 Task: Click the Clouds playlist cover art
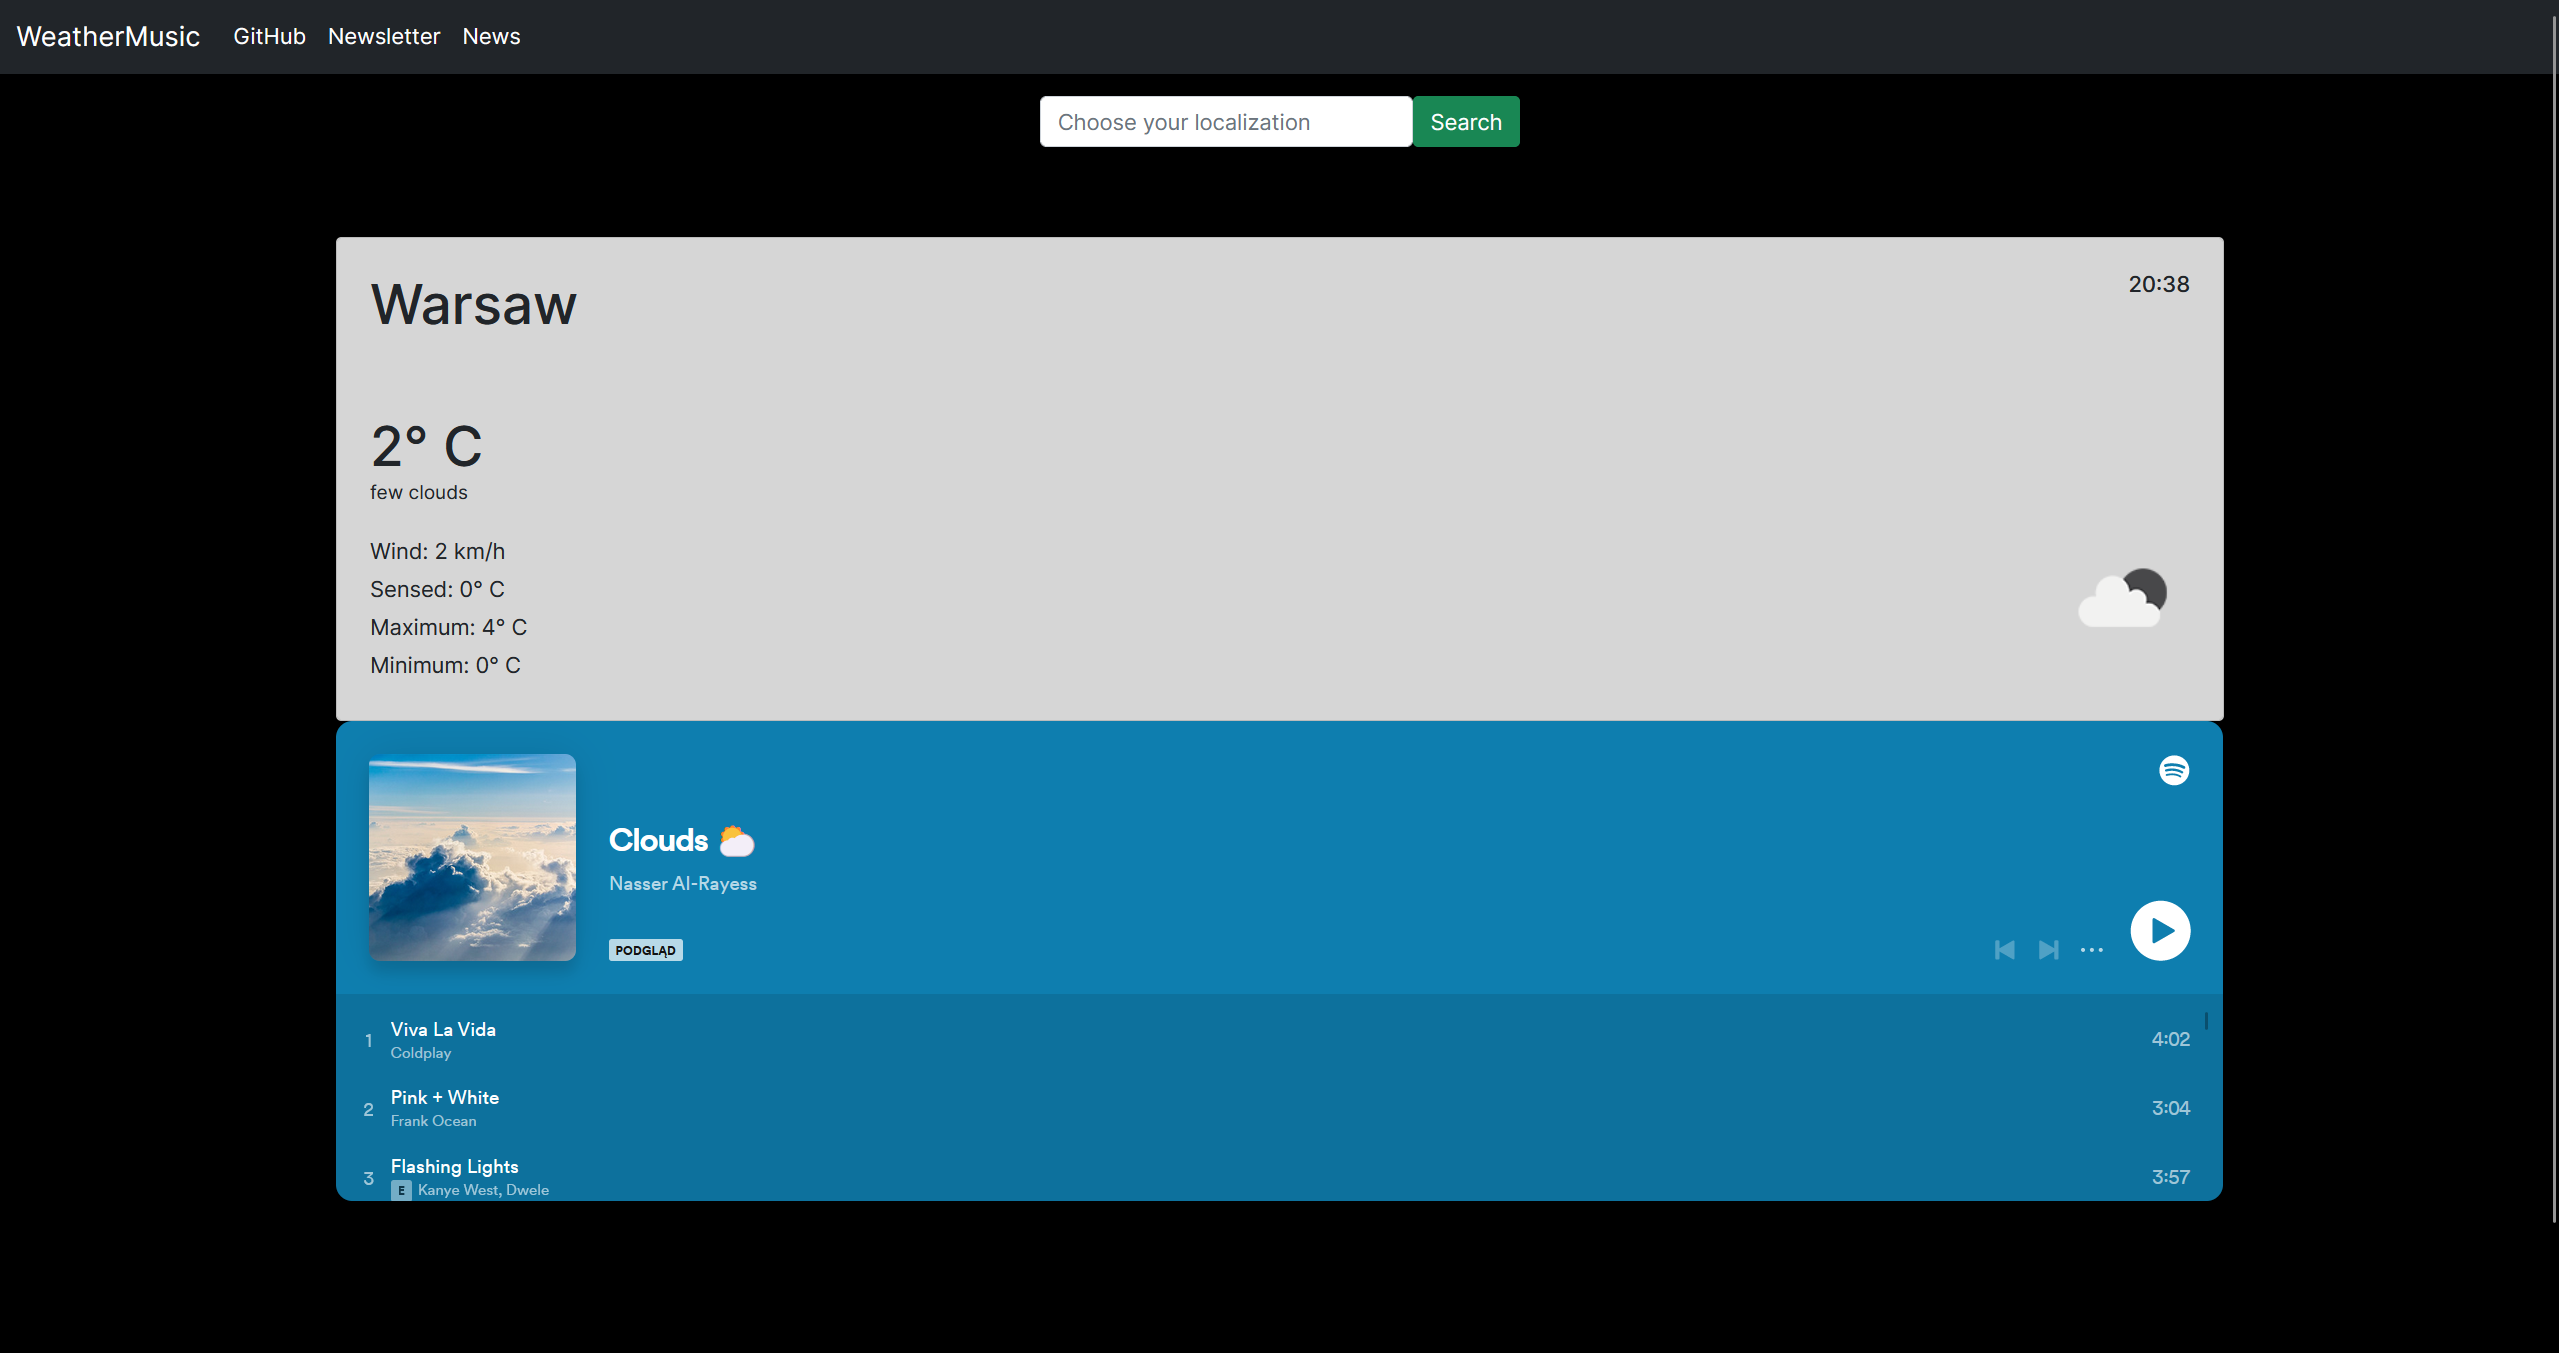coord(472,857)
